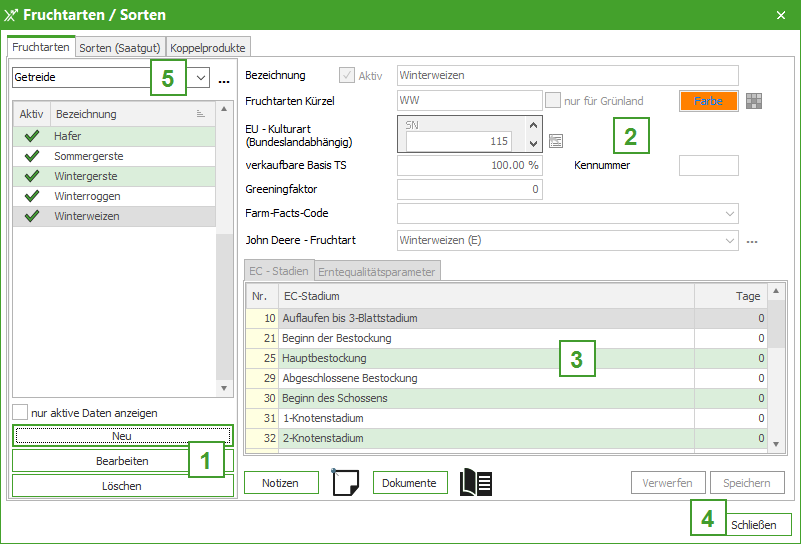
Task: Click the sticky note icon beside Notizen
Action: (x=344, y=482)
